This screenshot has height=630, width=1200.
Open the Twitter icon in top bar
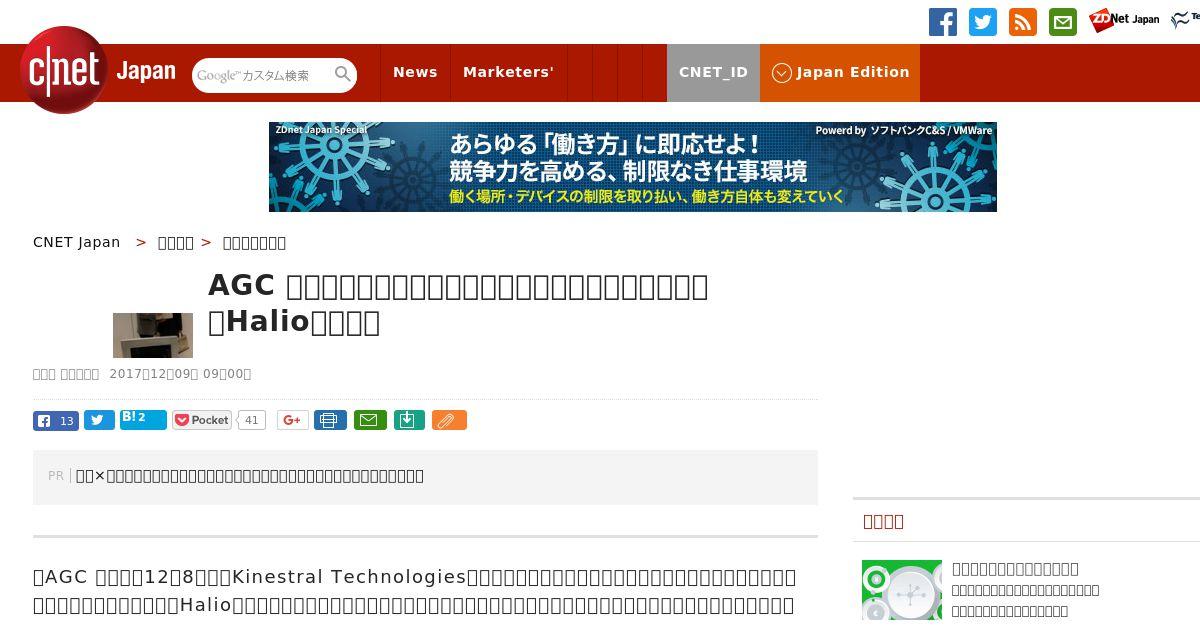point(983,22)
